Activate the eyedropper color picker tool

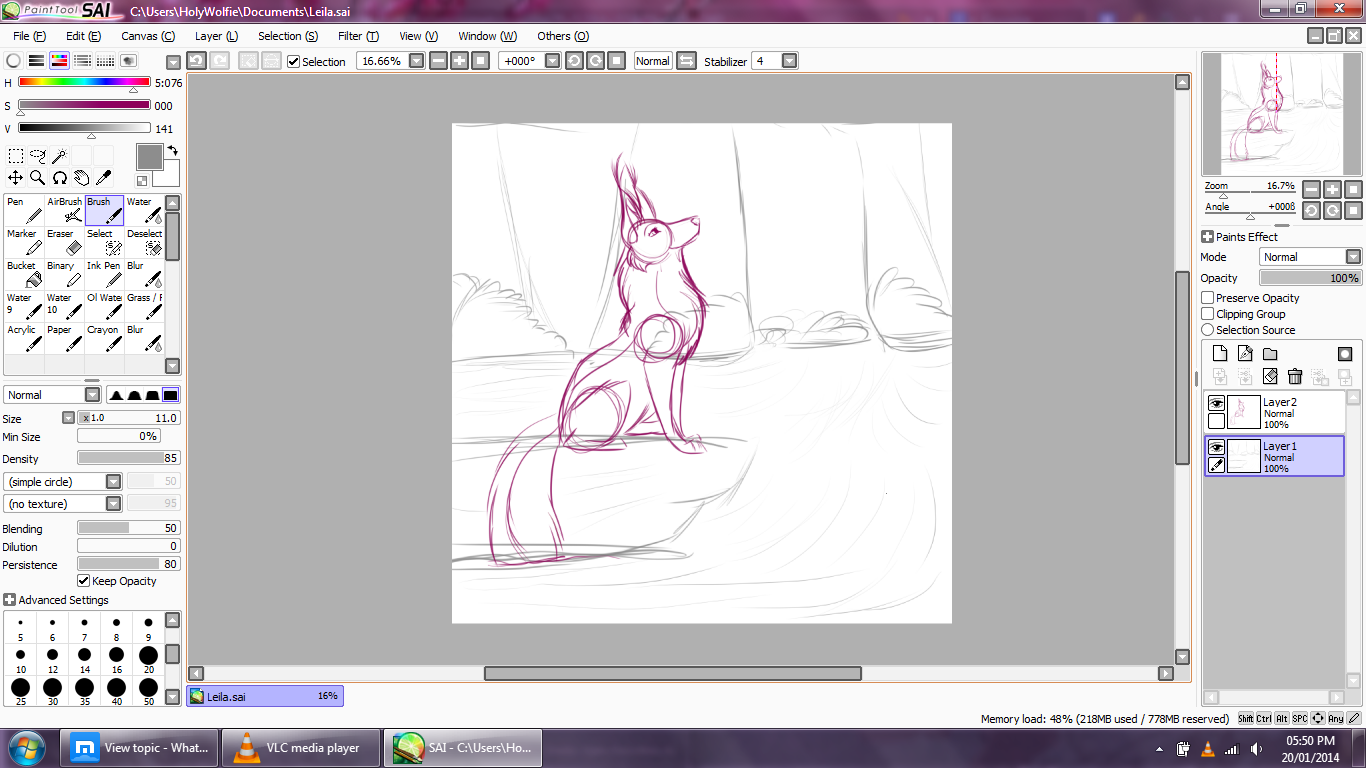[103, 178]
